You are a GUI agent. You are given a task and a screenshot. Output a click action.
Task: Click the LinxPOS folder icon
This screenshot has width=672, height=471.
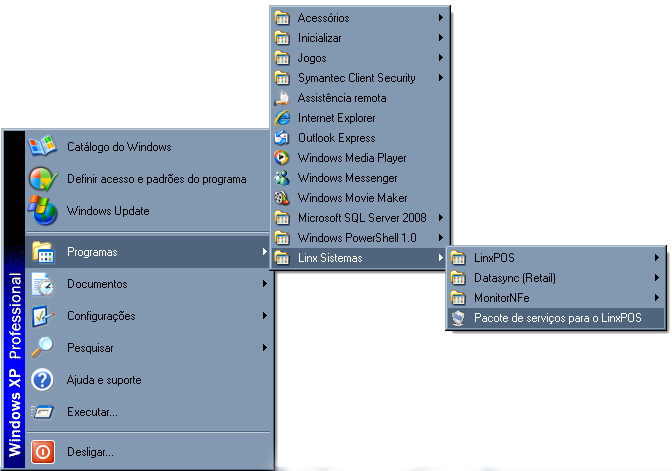(458, 258)
